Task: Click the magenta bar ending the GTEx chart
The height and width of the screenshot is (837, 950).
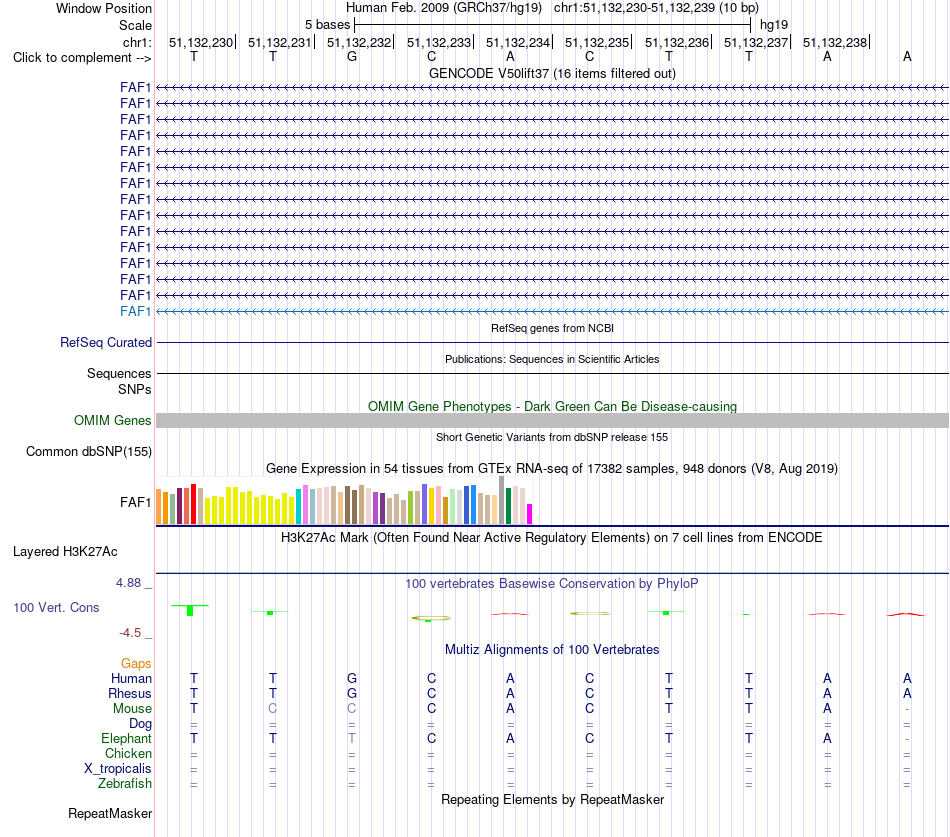Action: click(530, 514)
